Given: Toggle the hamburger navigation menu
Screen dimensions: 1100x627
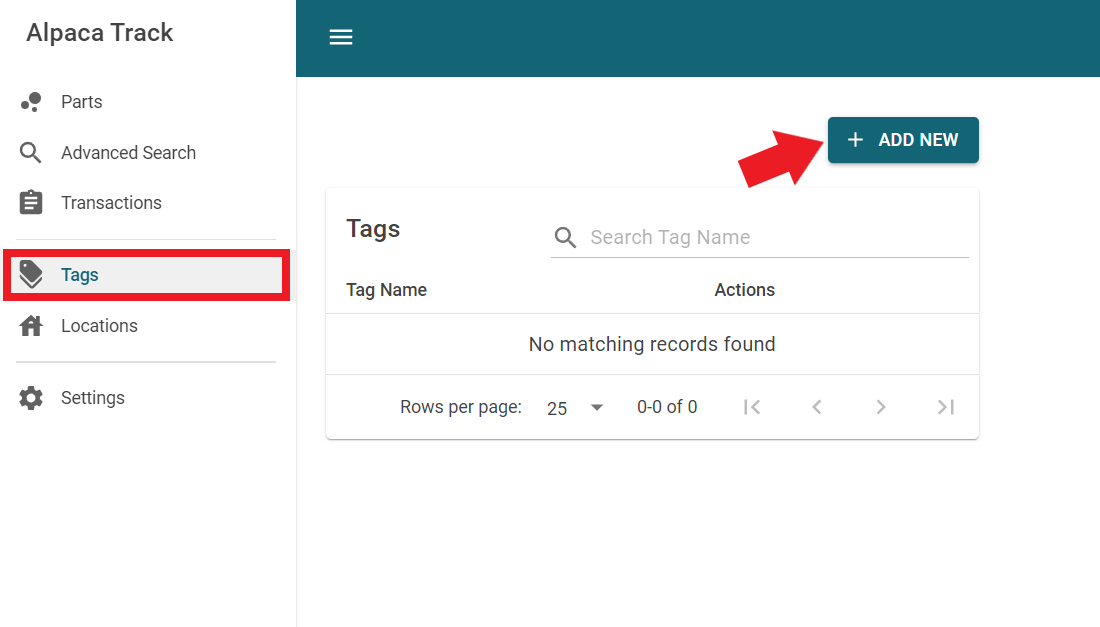Looking at the screenshot, I should (x=341, y=37).
